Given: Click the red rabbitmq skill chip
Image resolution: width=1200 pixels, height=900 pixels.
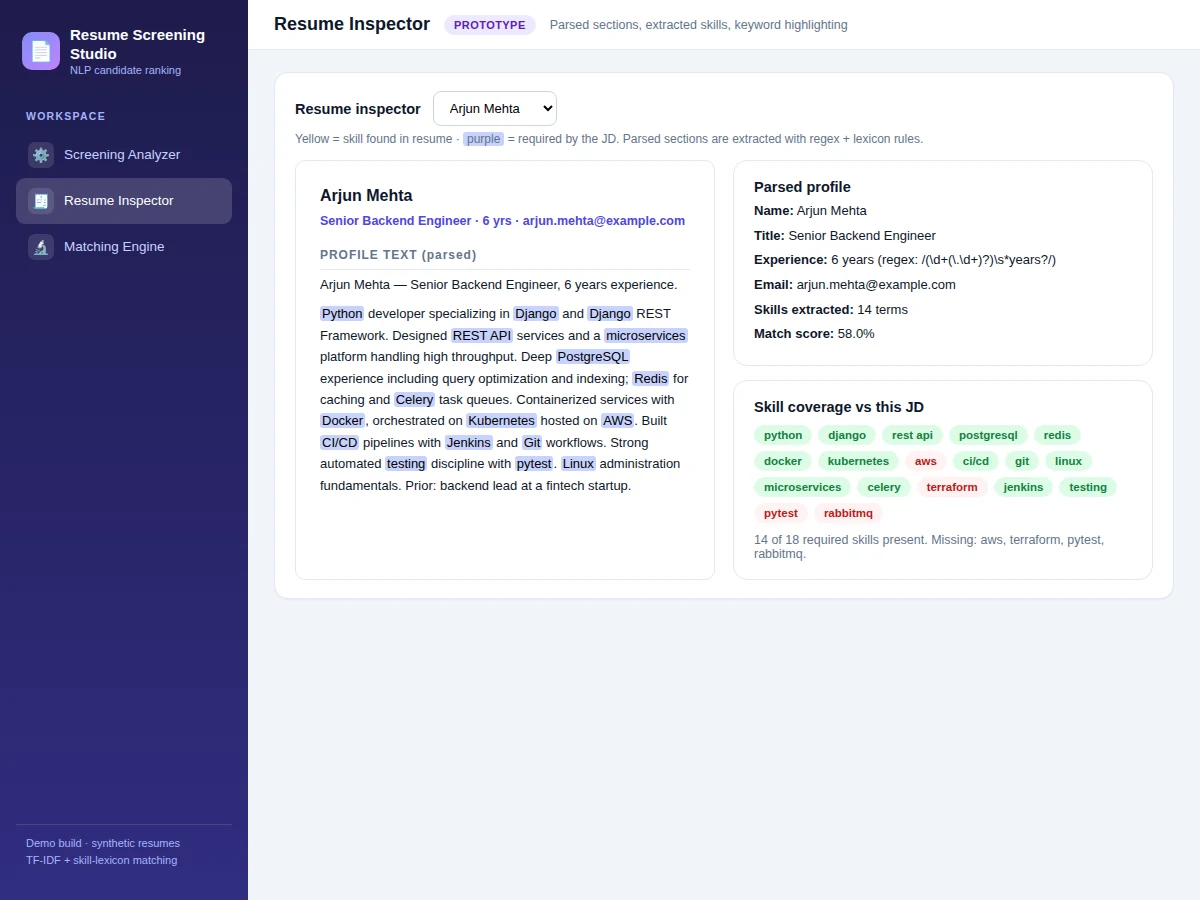Looking at the screenshot, I should coord(848,513).
